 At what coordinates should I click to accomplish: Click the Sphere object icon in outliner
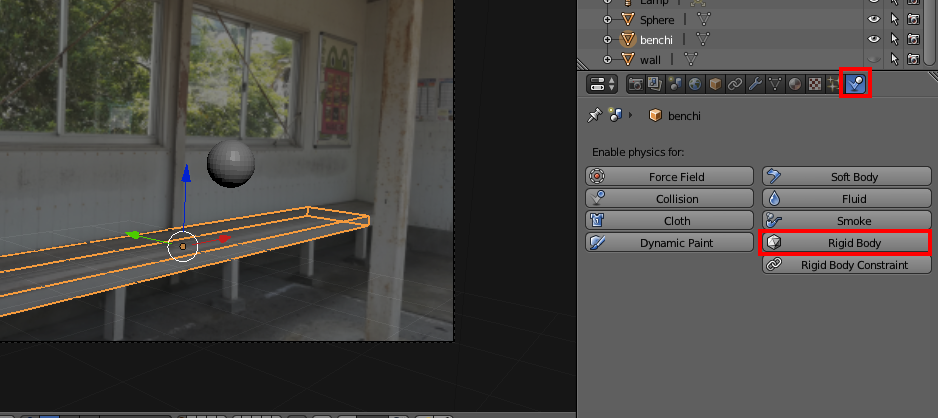pos(628,20)
